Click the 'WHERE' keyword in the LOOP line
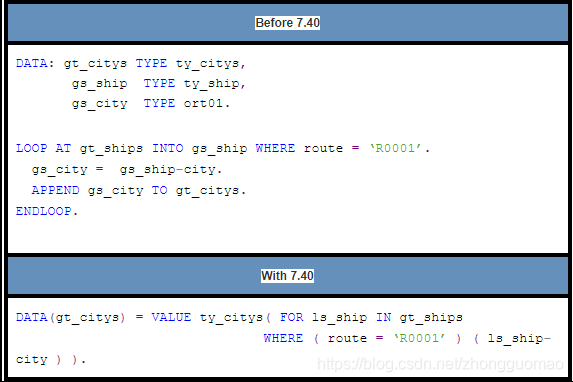573x382 pixels. [275, 148]
